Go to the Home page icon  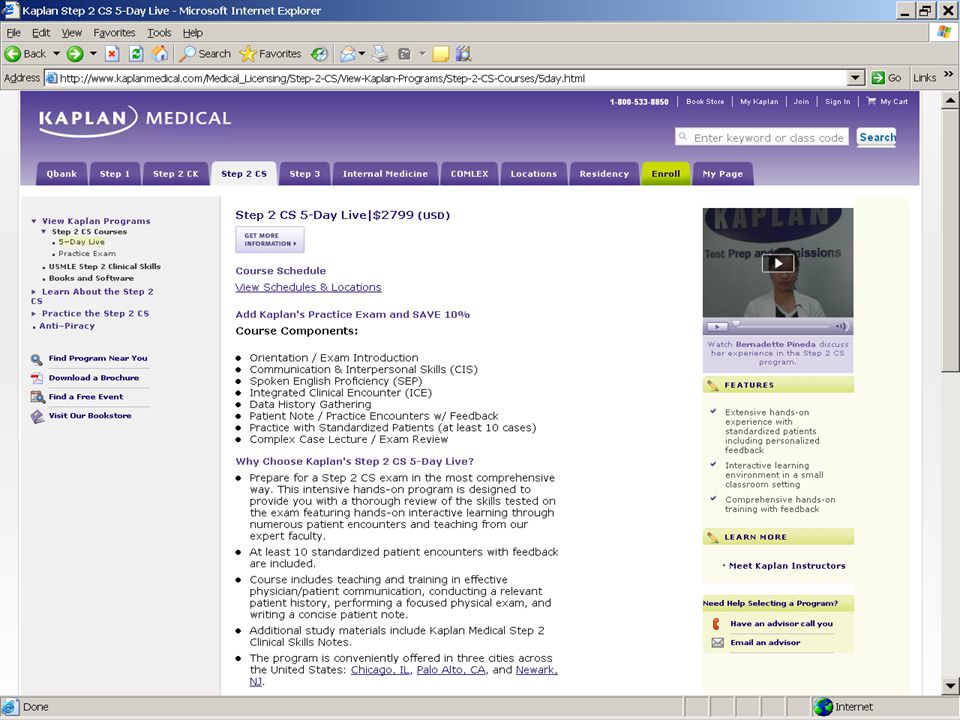(160, 54)
